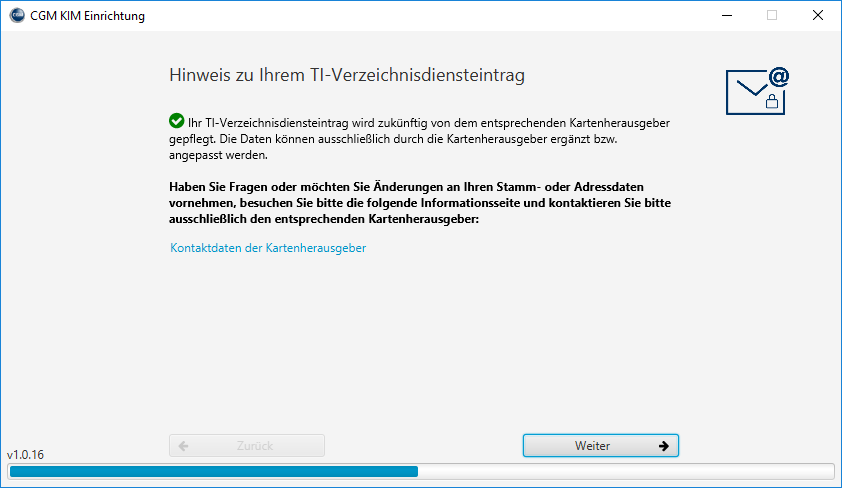Click the version label v1.0.16
Viewport: 842px width, 488px height.
25,454
